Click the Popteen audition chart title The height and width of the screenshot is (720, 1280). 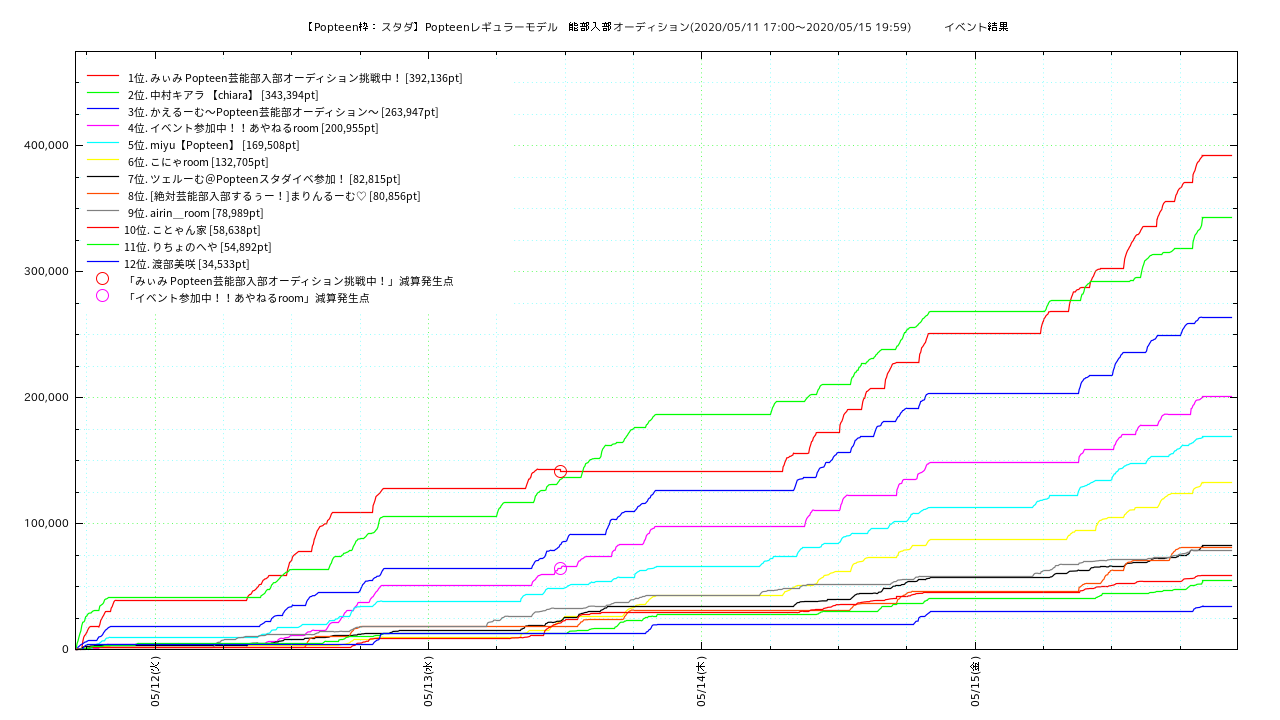coord(607,27)
